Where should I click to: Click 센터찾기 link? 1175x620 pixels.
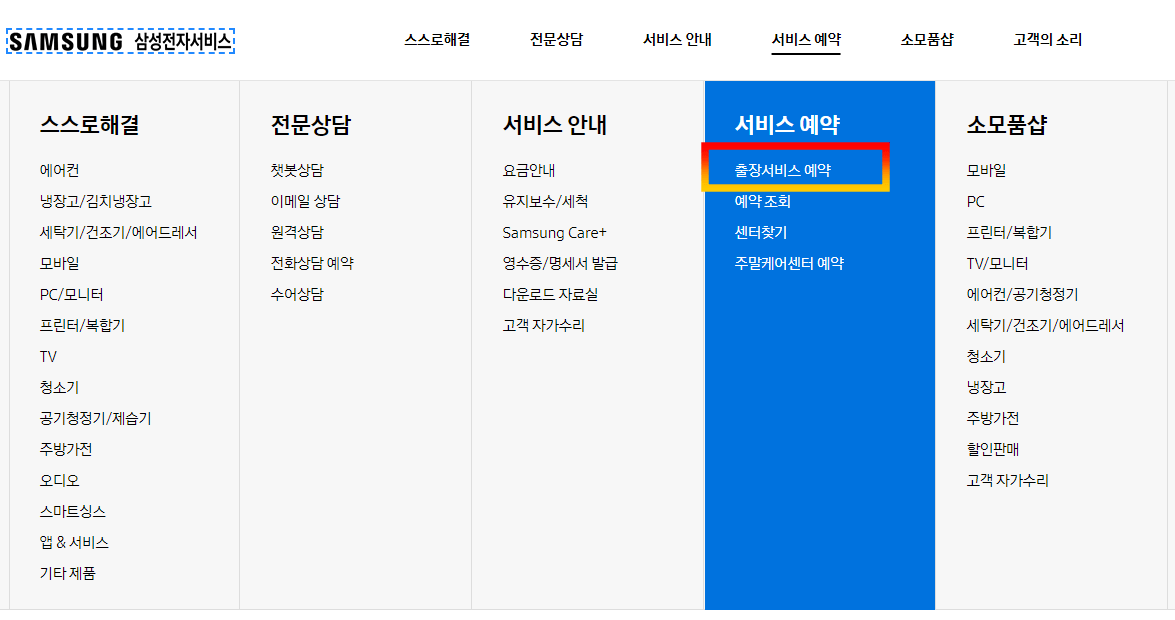tap(761, 232)
